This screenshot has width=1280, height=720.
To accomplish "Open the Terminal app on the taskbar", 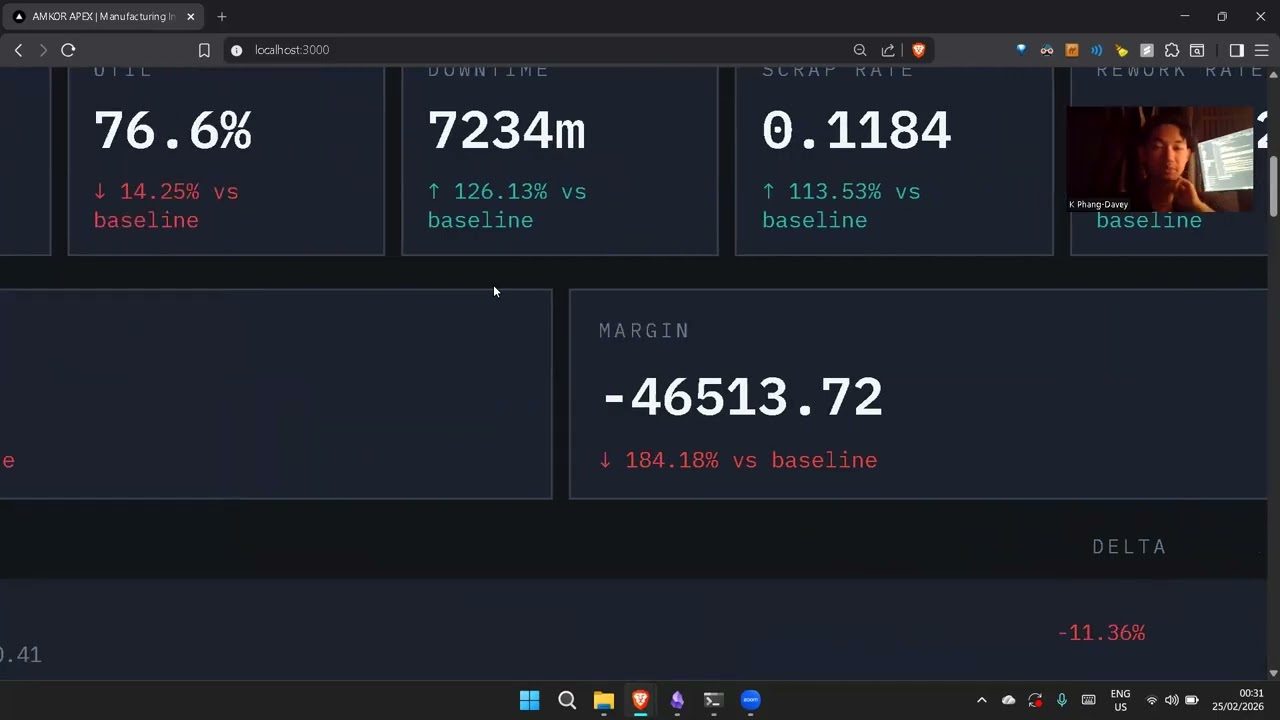I will (713, 700).
